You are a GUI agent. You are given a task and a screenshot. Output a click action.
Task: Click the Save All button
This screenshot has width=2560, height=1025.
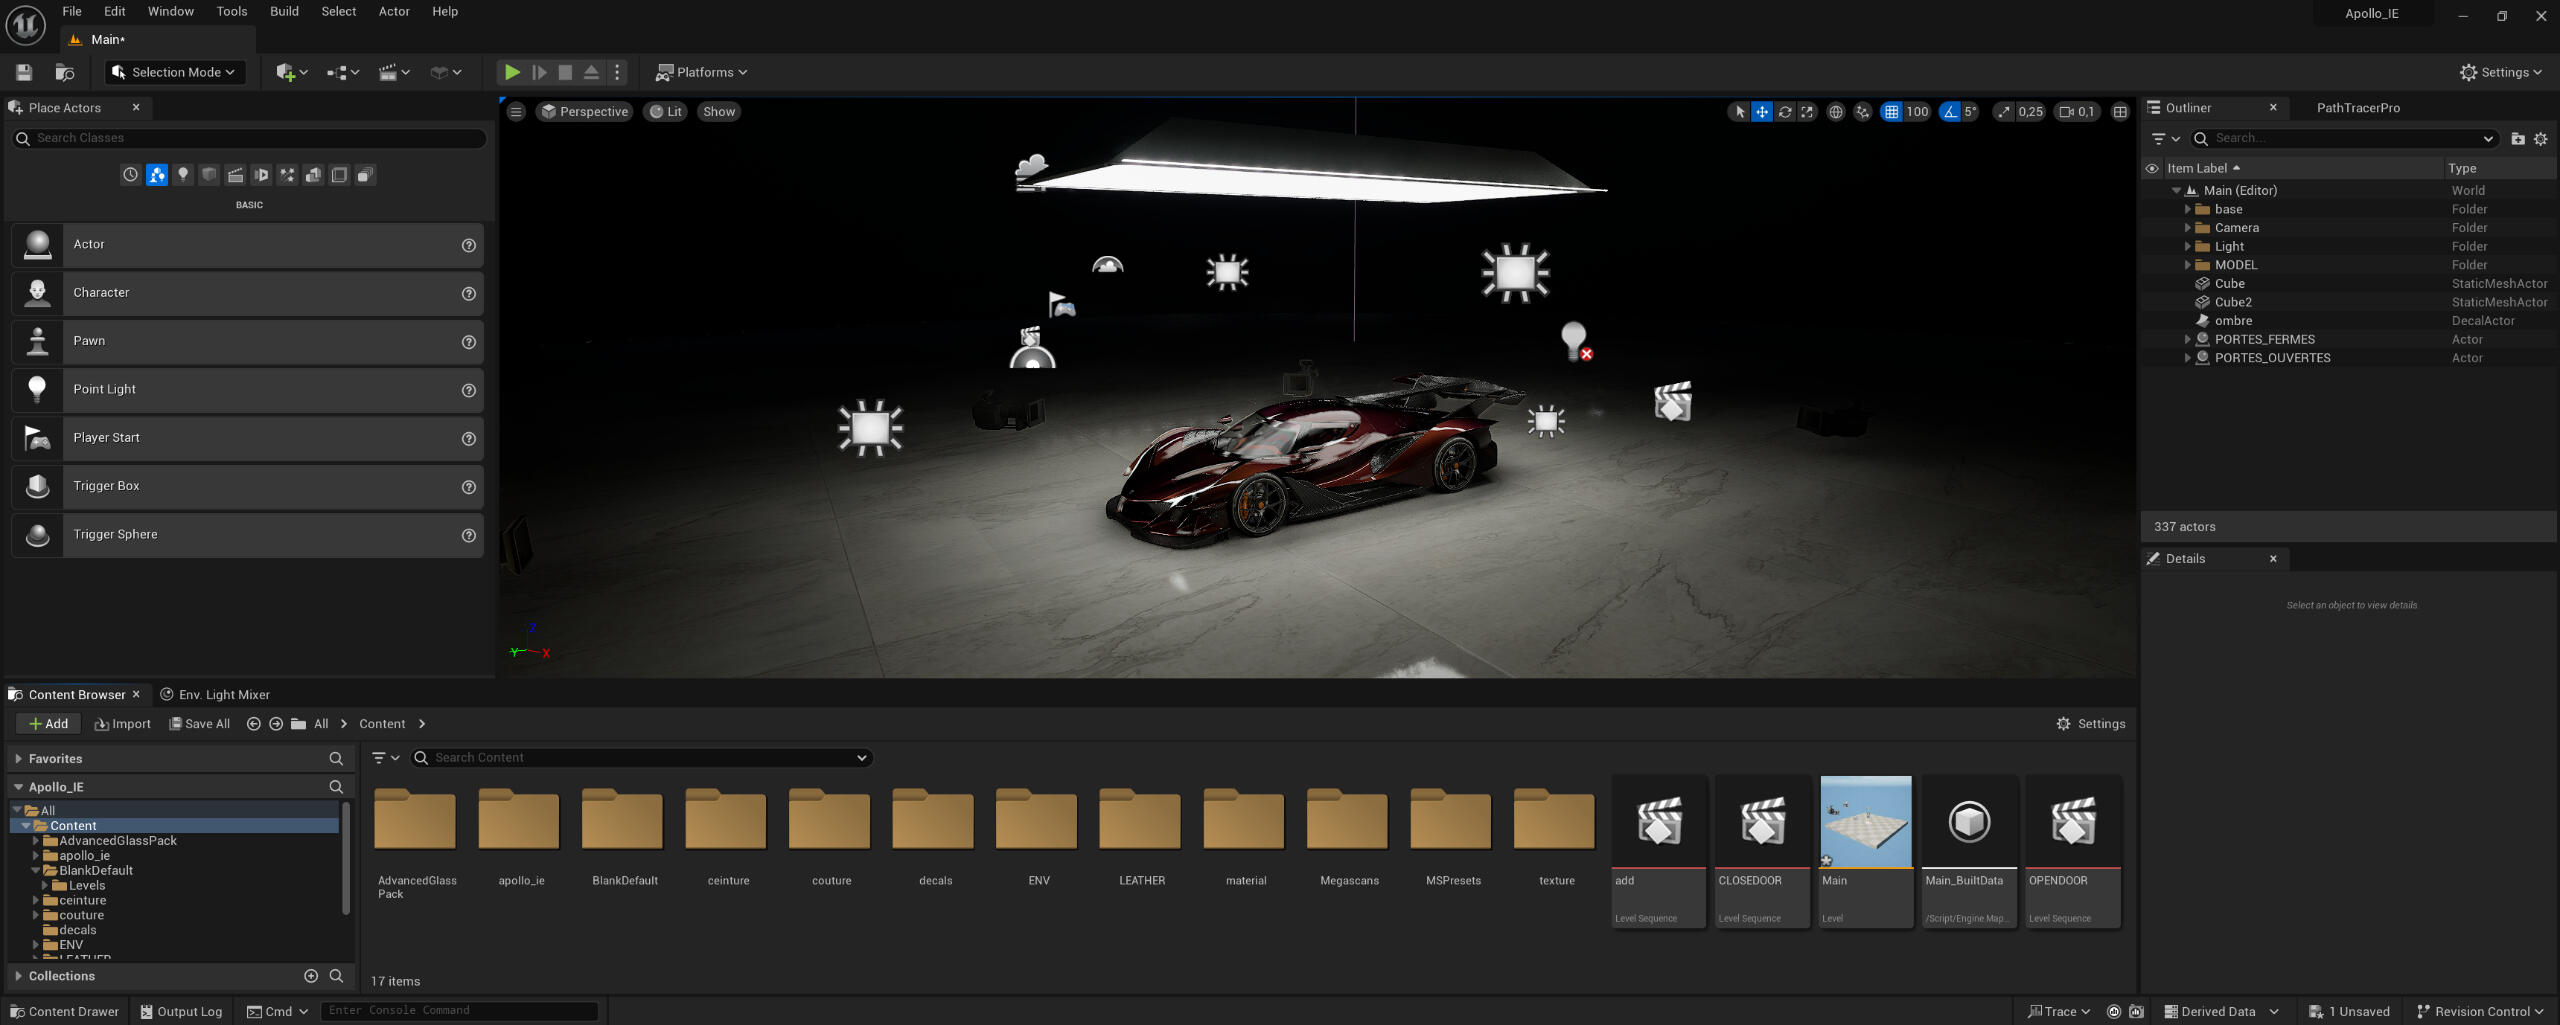pyautogui.click(x=200, y=724)
